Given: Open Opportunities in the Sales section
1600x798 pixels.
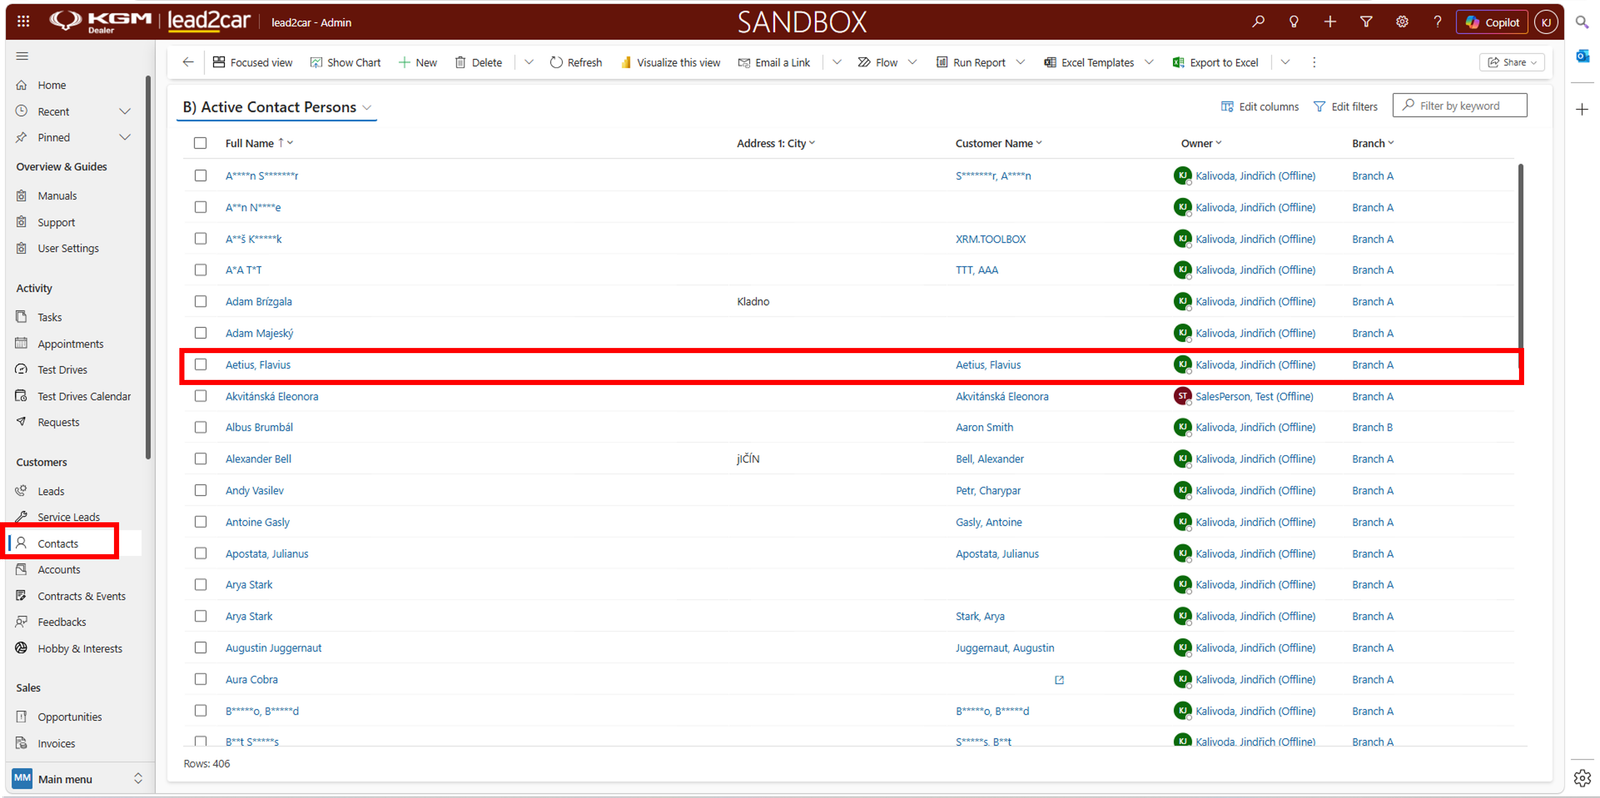Looking at the screenshot, I should [69, 717].
